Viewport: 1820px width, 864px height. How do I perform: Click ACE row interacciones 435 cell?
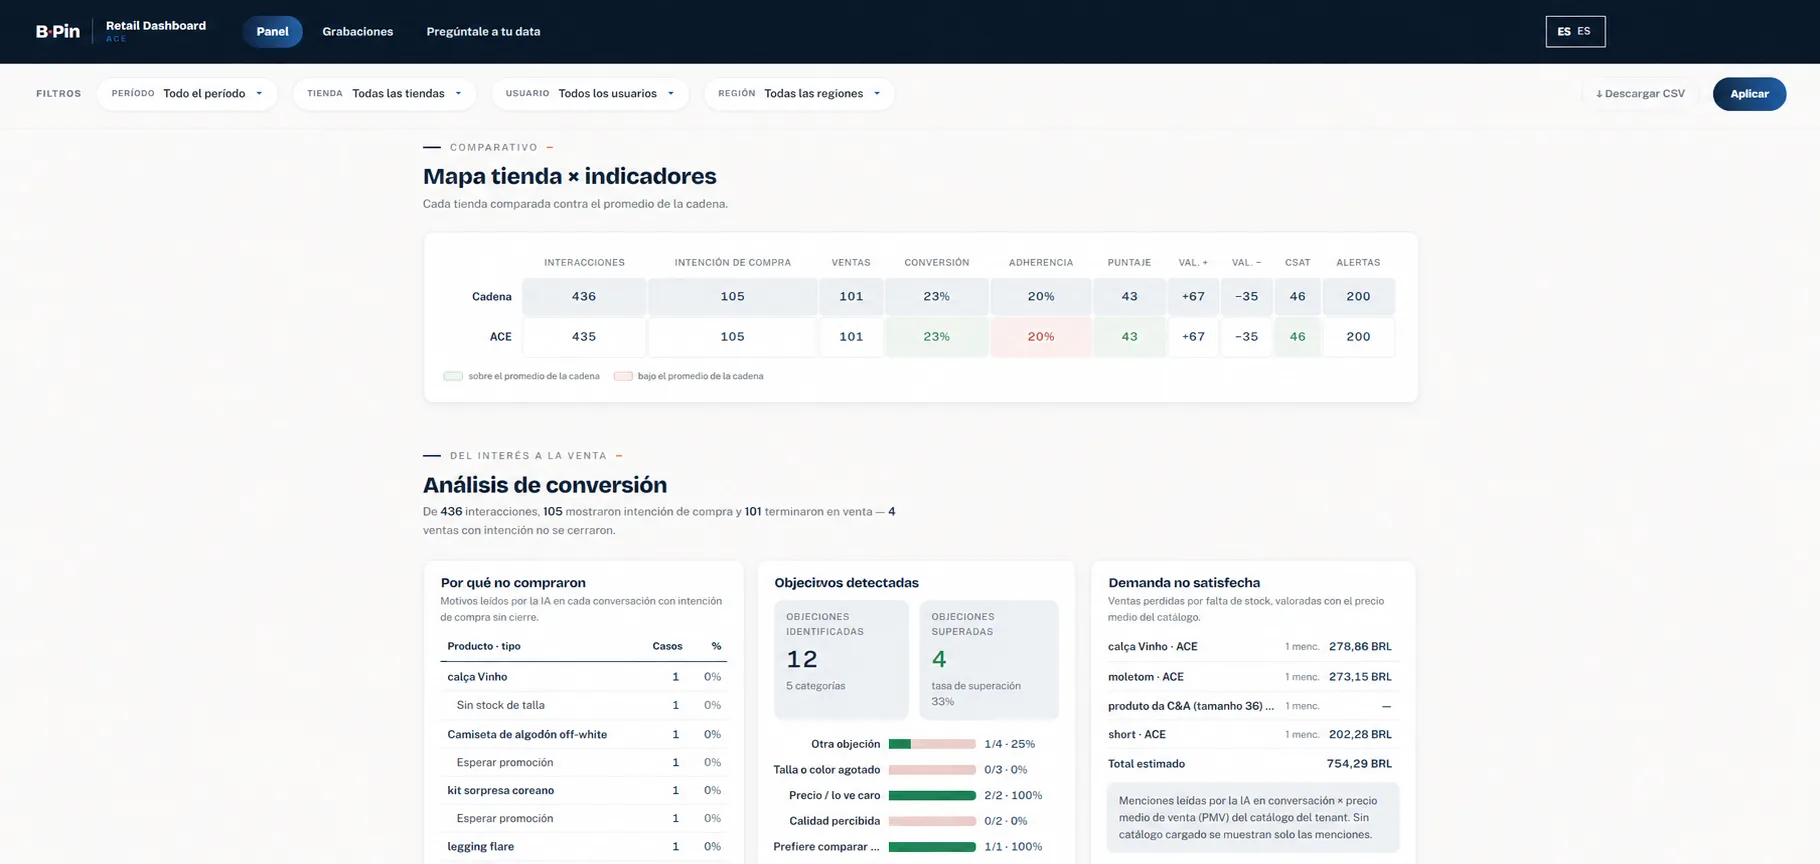tap(584, 337)
